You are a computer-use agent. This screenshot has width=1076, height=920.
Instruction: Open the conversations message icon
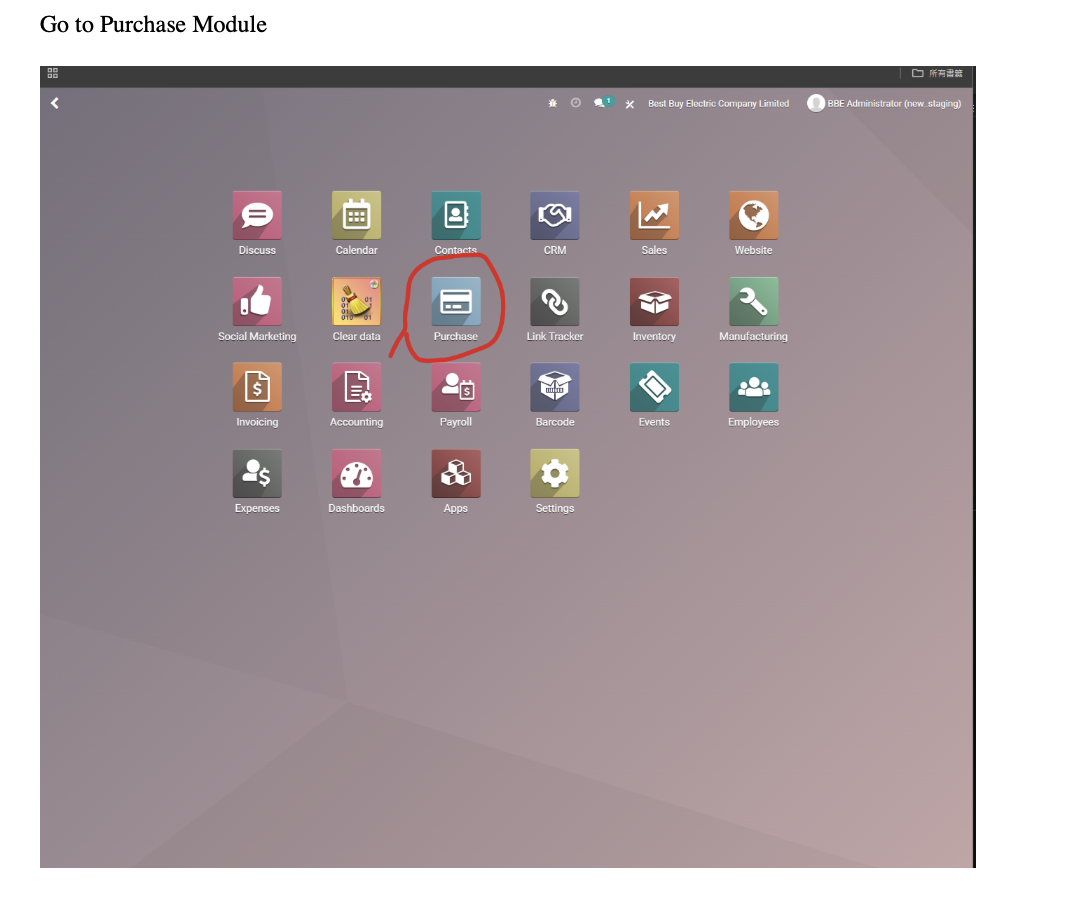point(601,103)
